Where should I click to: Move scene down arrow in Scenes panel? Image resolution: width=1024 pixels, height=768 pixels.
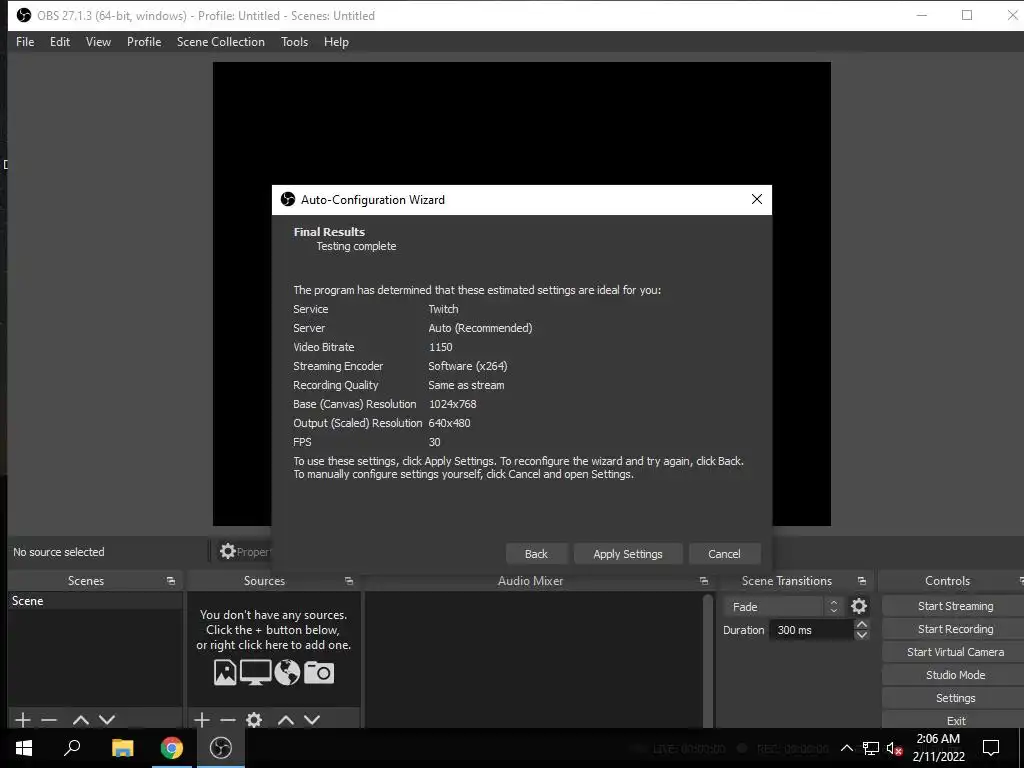point(107,720)
